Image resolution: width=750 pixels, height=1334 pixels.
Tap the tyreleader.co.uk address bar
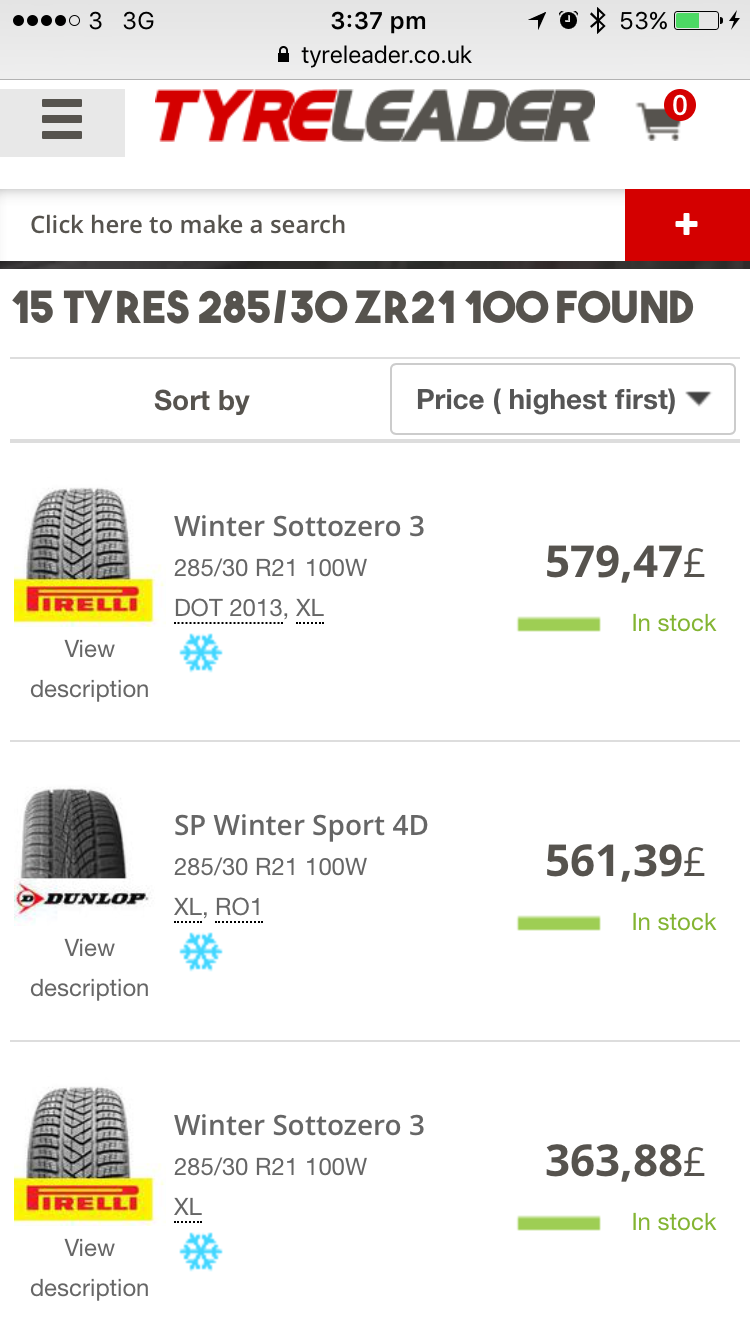pyautogui.click(x=375, y=55)
